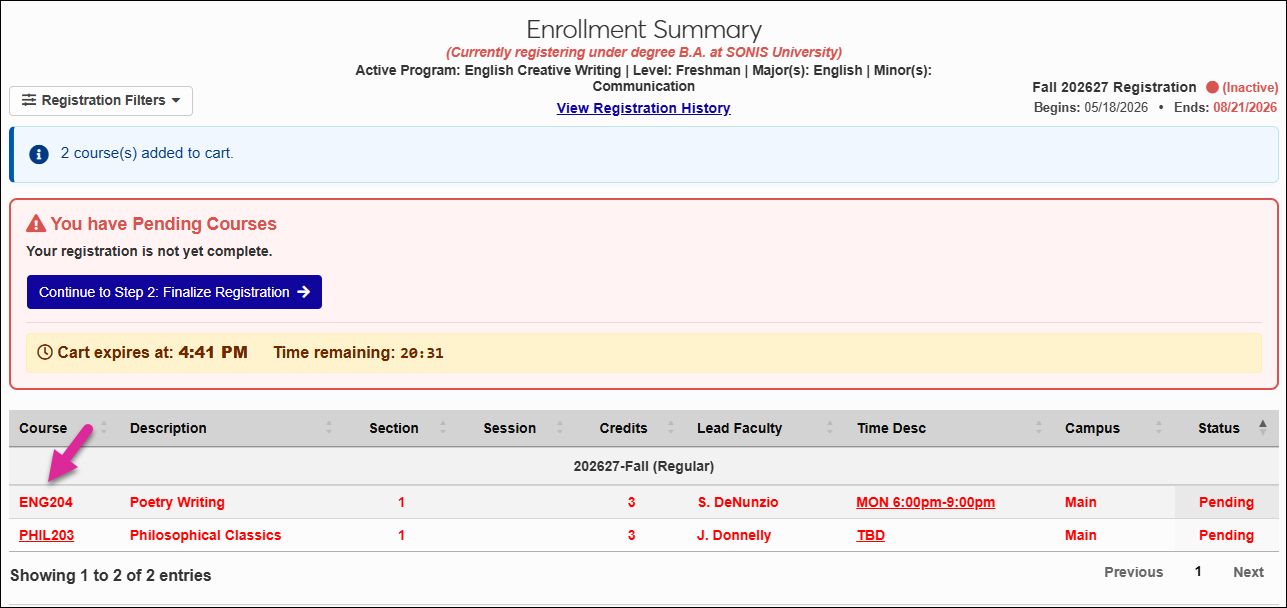This screenshot has height=608, width=1287.
Task: Click the 4:41 PM cart expiry time
Action: tap(213, 352)
